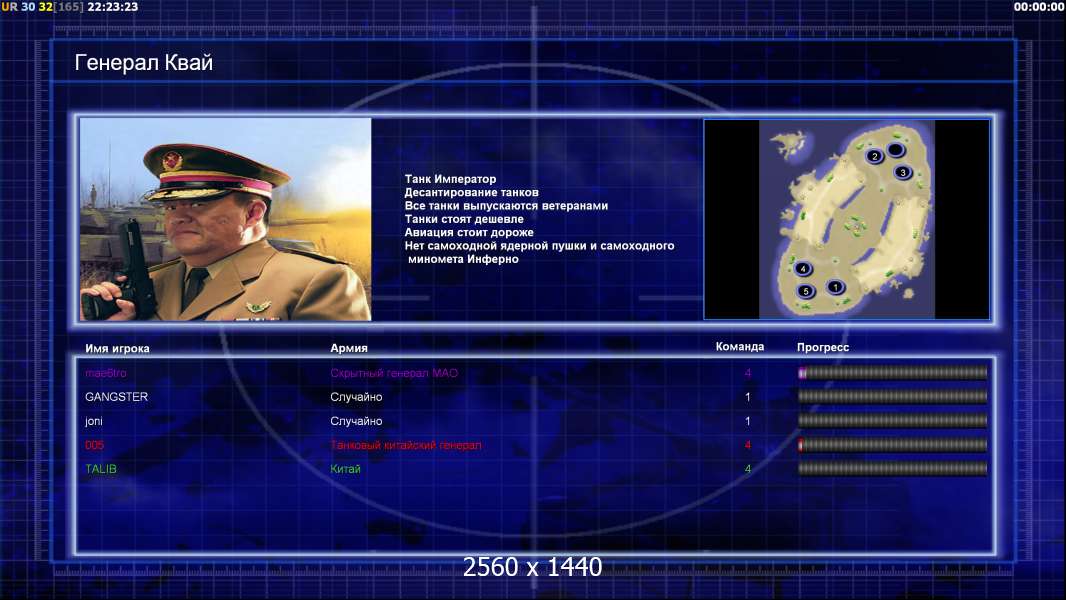Click the small island in the minimap's upper left

tap(791, 143)
